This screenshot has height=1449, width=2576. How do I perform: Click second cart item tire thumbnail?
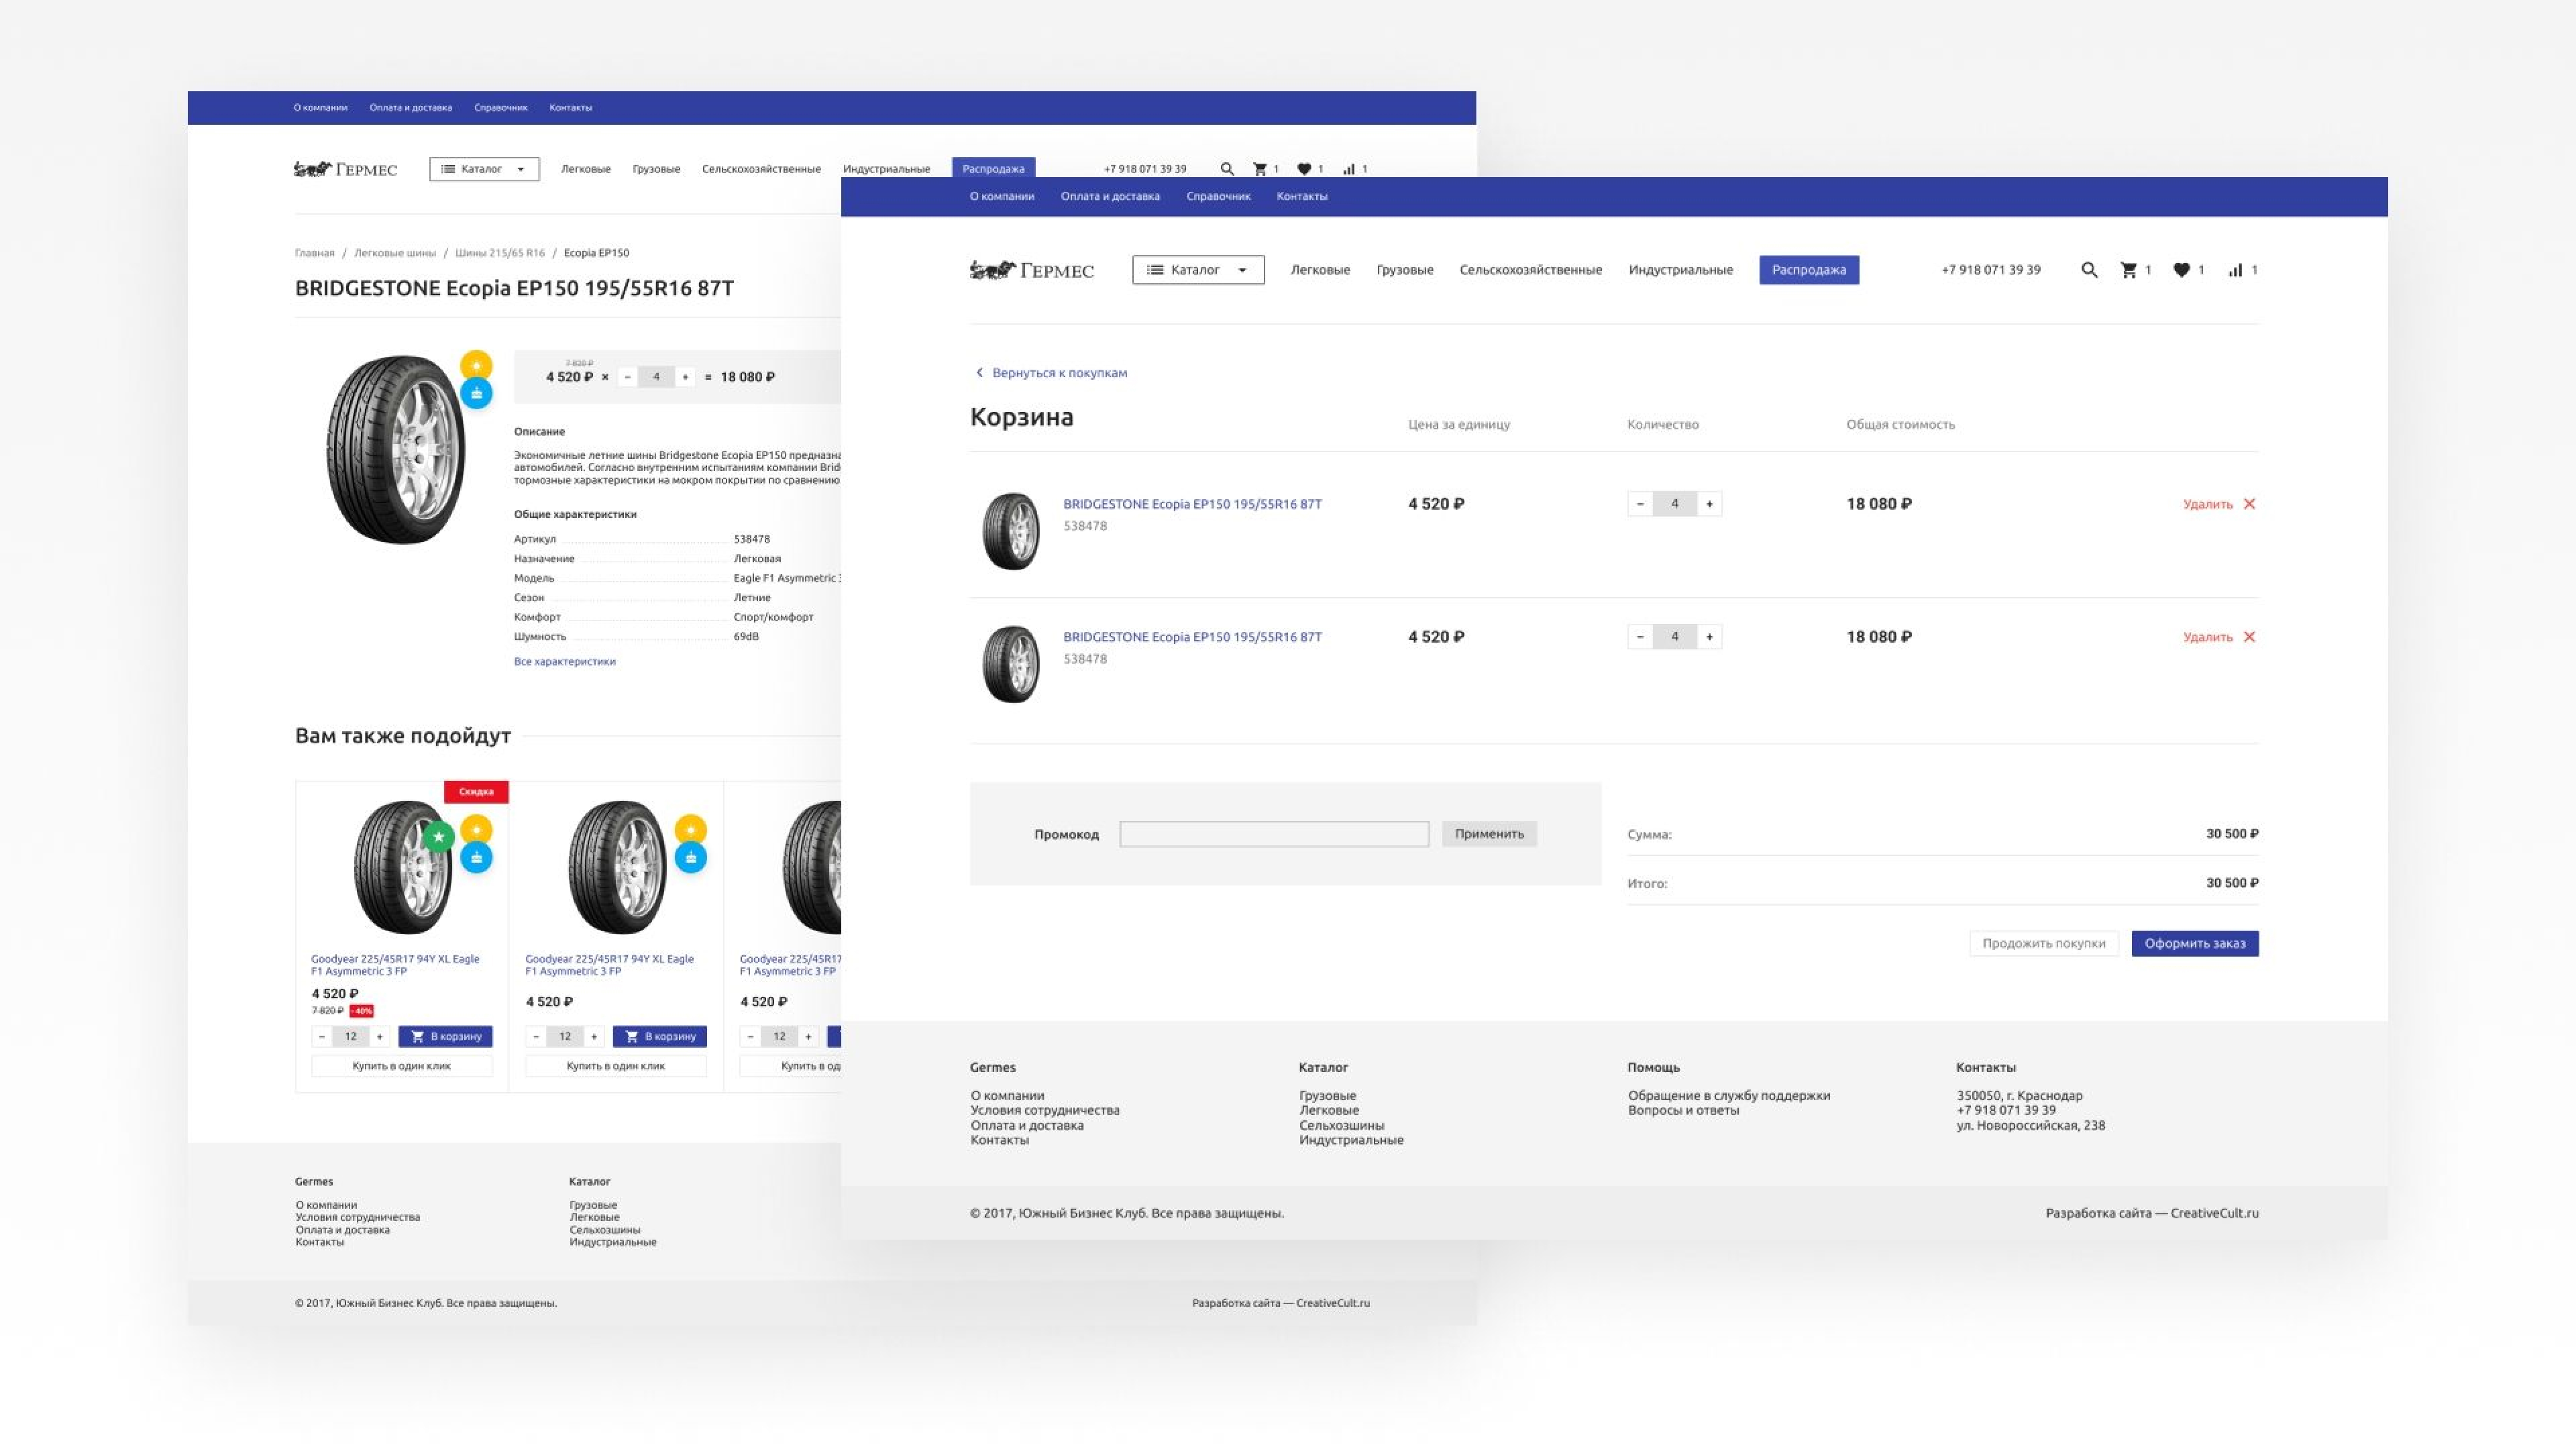pyautogui.click(x=1011, y=664)
